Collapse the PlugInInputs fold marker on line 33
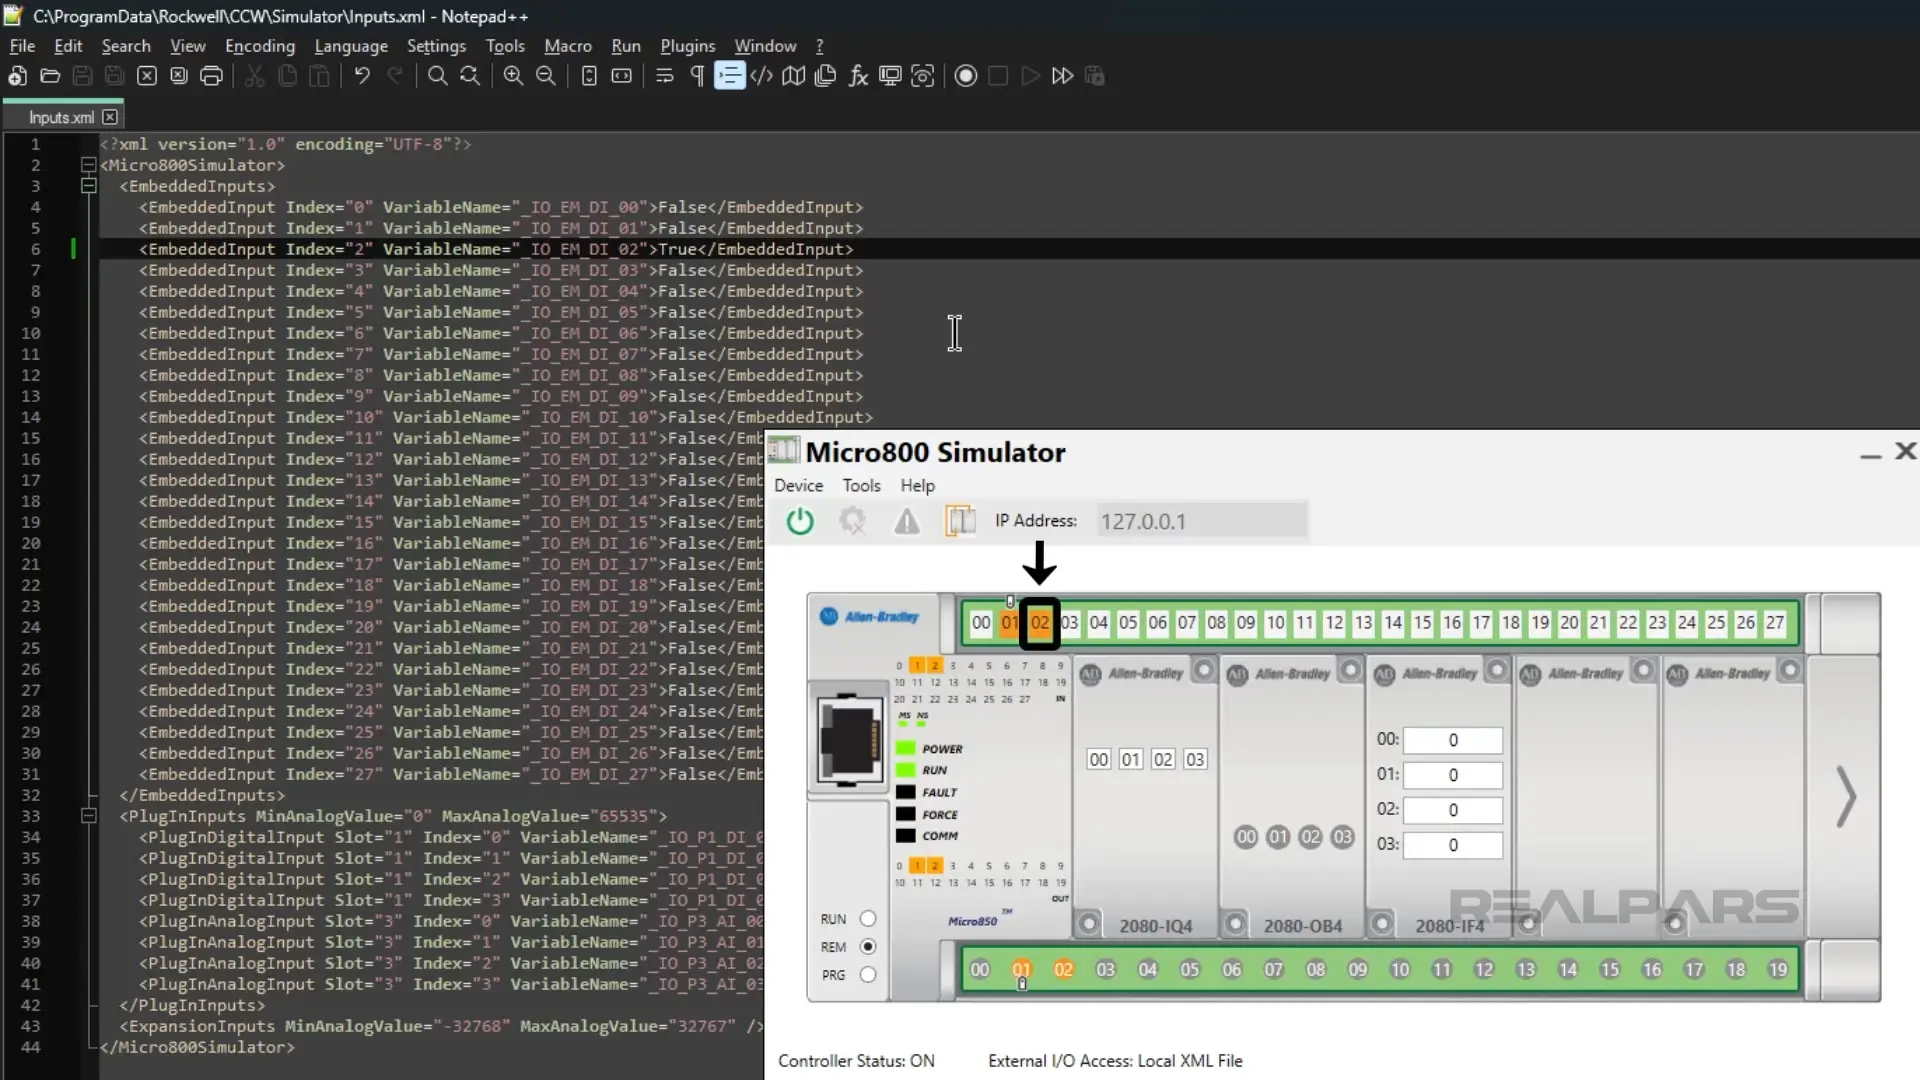The height and width of the screenshot is (1080, 1920). (88, 816)
